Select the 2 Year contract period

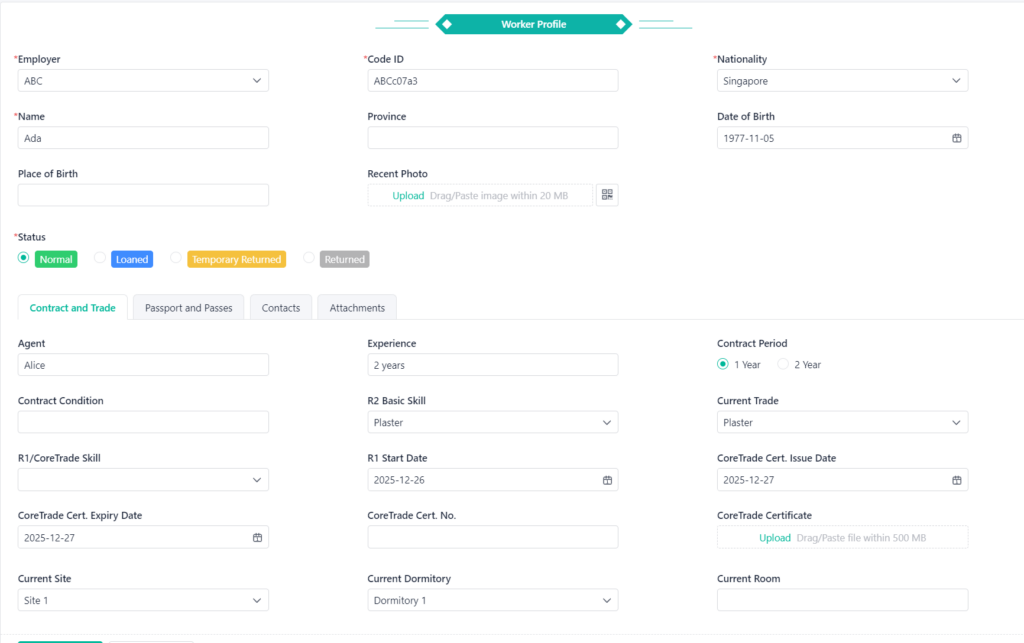783,365
